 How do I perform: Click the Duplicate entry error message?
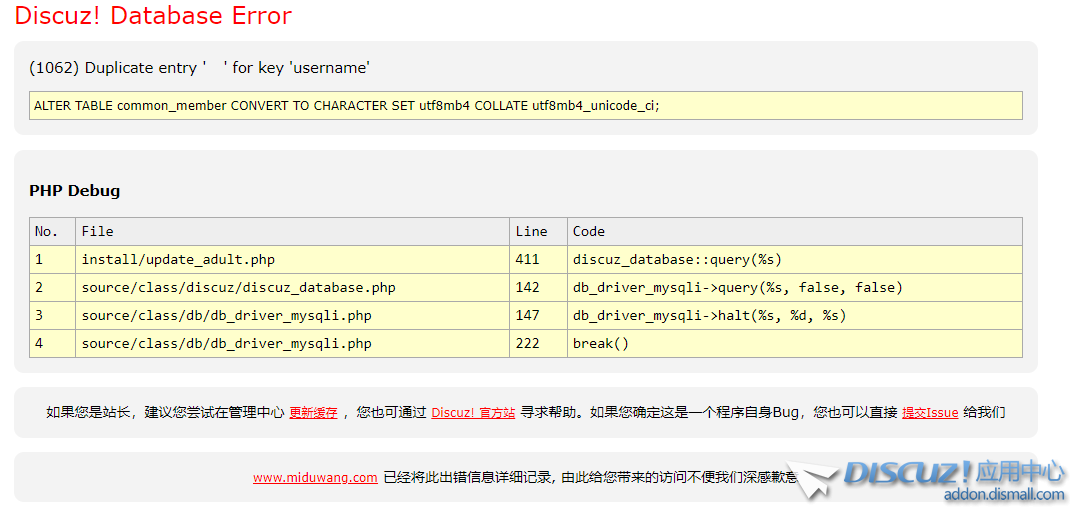coord(200,68)
